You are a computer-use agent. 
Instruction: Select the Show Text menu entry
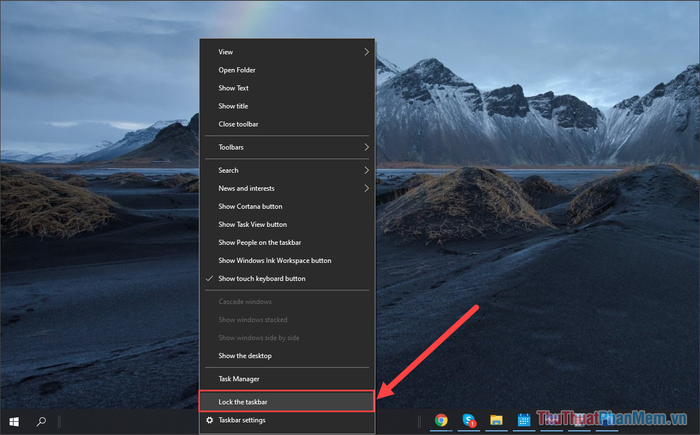point(287,88)
